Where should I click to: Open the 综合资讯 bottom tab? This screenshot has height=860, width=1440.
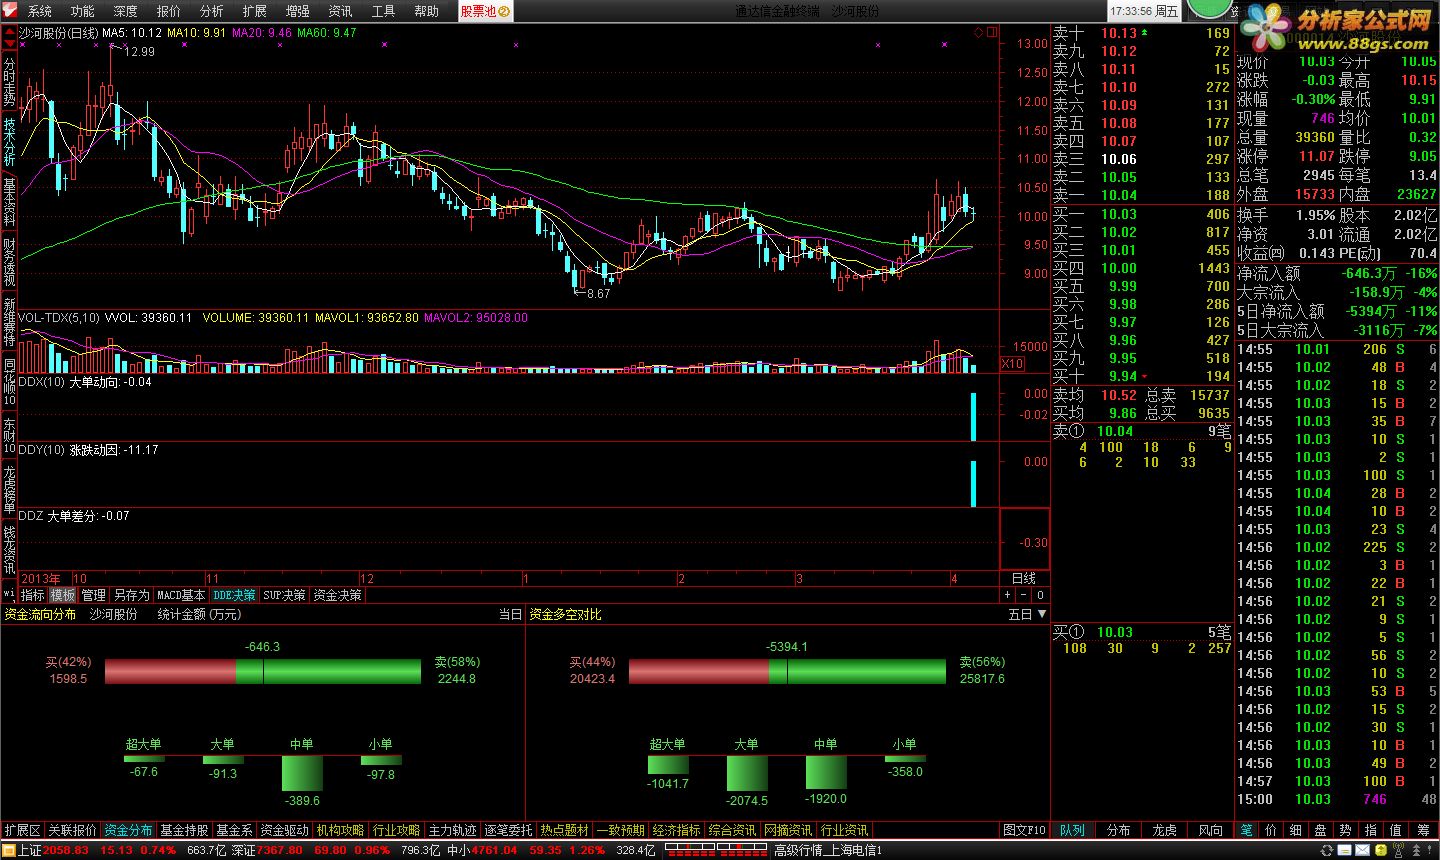(x=732, y=830)
